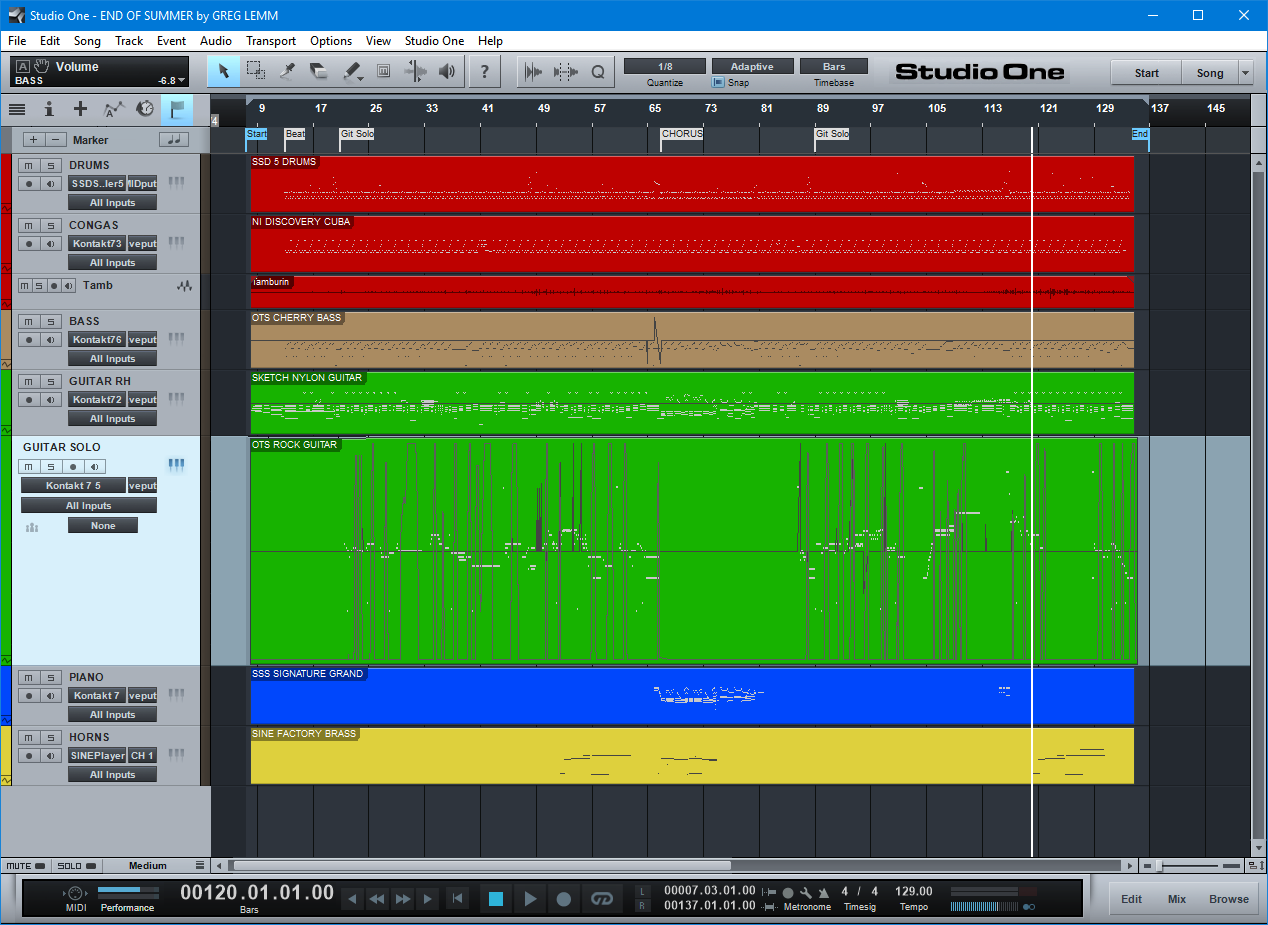Screen dimensions: 1268x925
Task: Click the Start page button
Action: (x=1146, y=73)
